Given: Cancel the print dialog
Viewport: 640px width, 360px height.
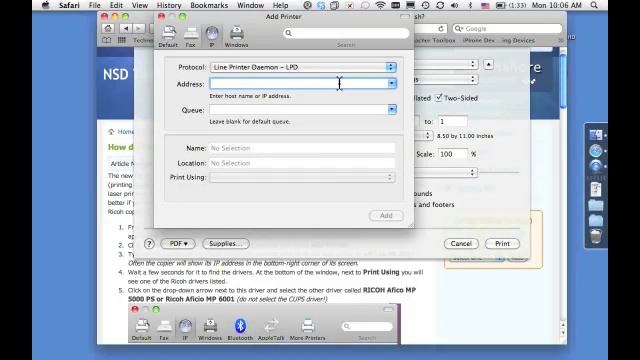Looking at the screenshot, I should [x=461, y=244].
